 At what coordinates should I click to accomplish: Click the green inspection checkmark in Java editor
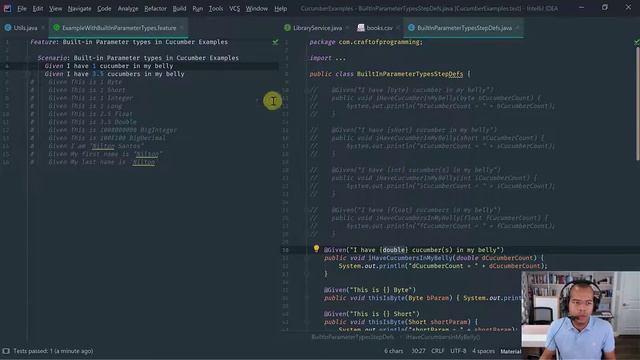coord(637,42)
